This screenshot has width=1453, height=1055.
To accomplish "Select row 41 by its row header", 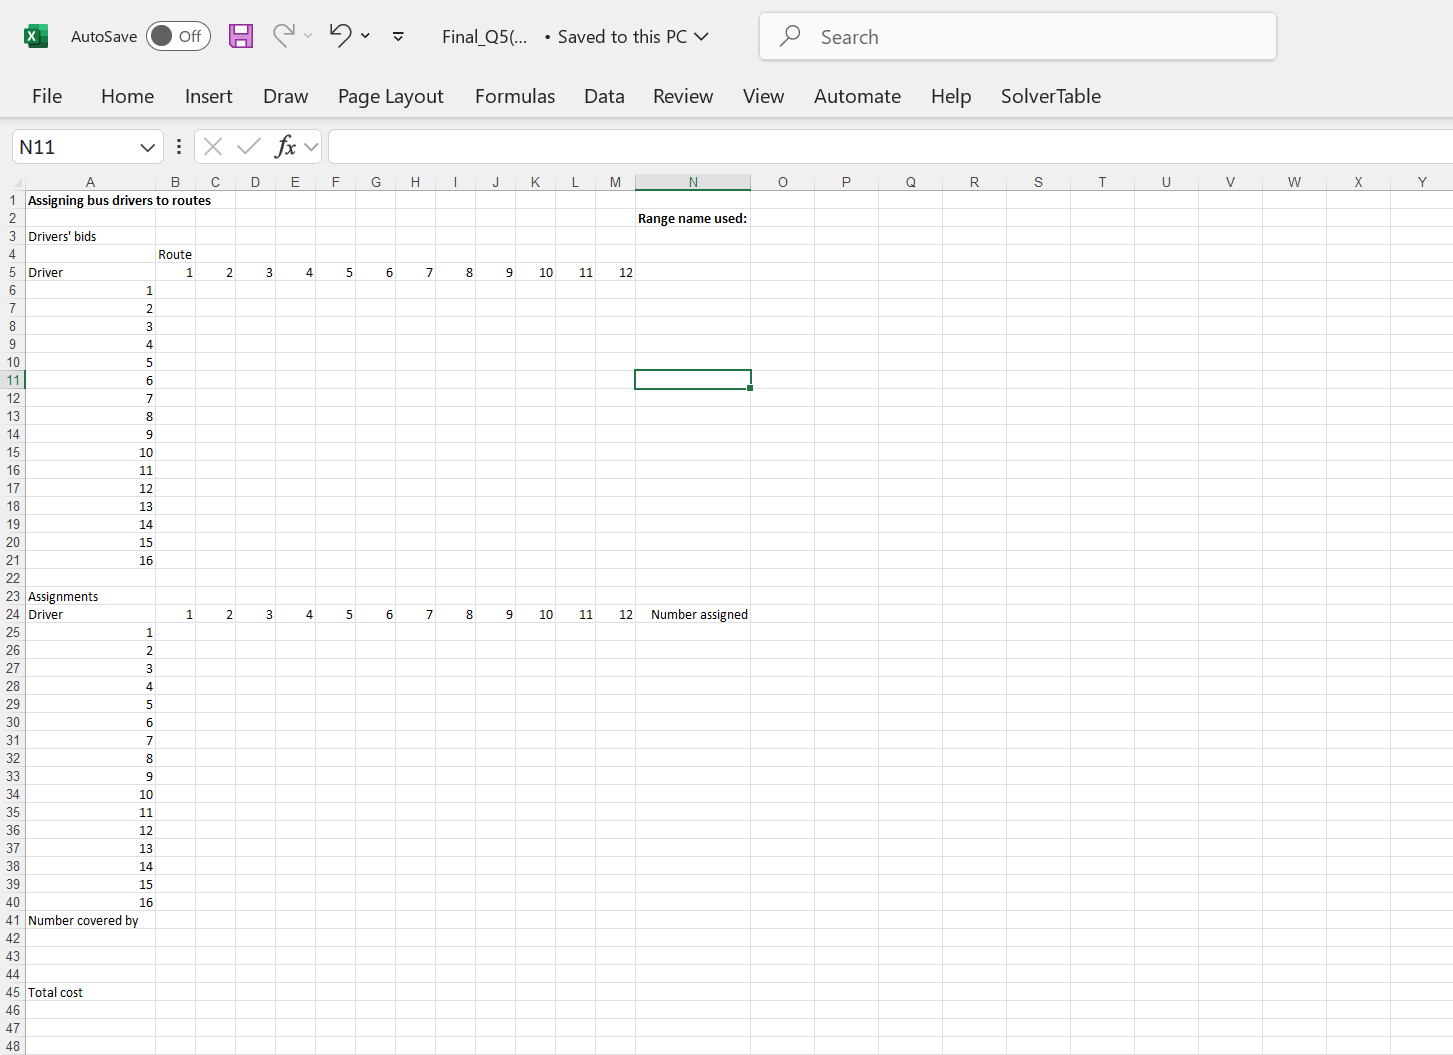I will point(13,920).
